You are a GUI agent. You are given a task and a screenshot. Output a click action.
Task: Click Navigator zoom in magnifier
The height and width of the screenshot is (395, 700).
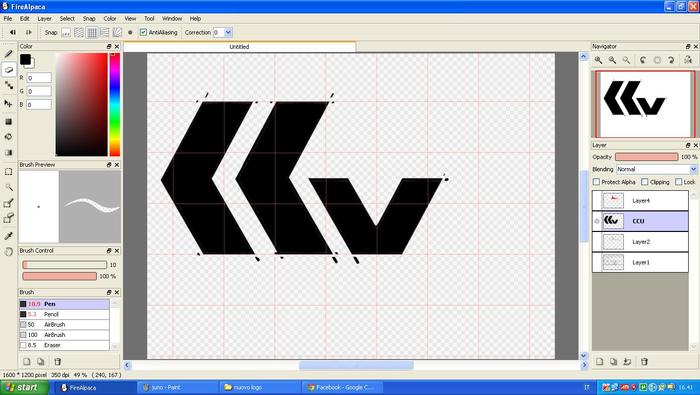(x=598, y=60)
